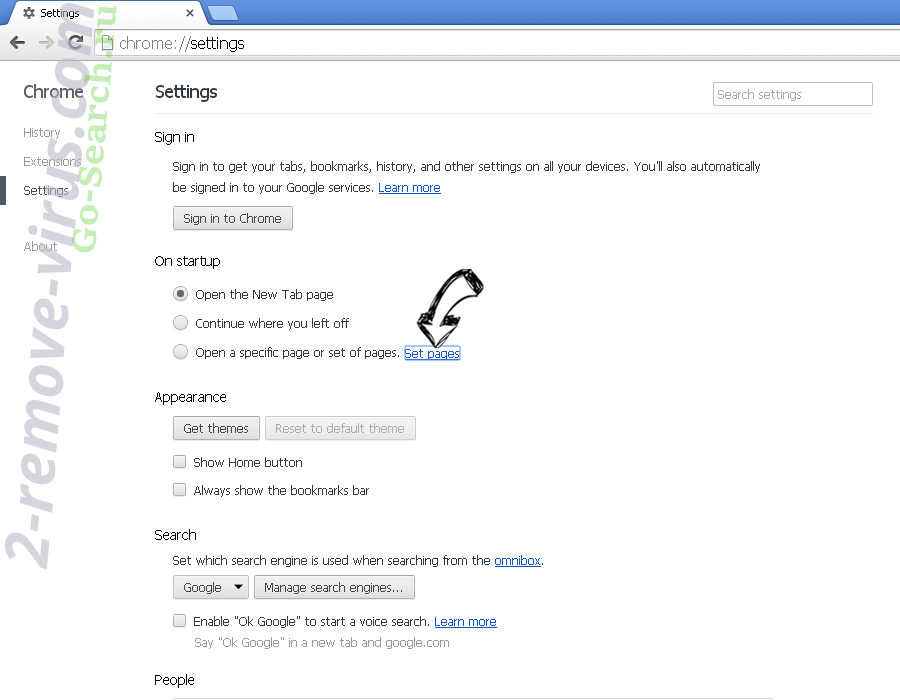This screenshot has height=700, width=900.
Task: Click Reset to default theme
Action: (x=340, y=429)
